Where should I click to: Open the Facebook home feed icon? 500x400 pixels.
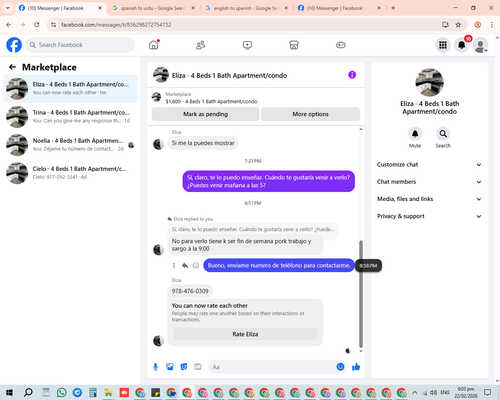pos(154,45)
